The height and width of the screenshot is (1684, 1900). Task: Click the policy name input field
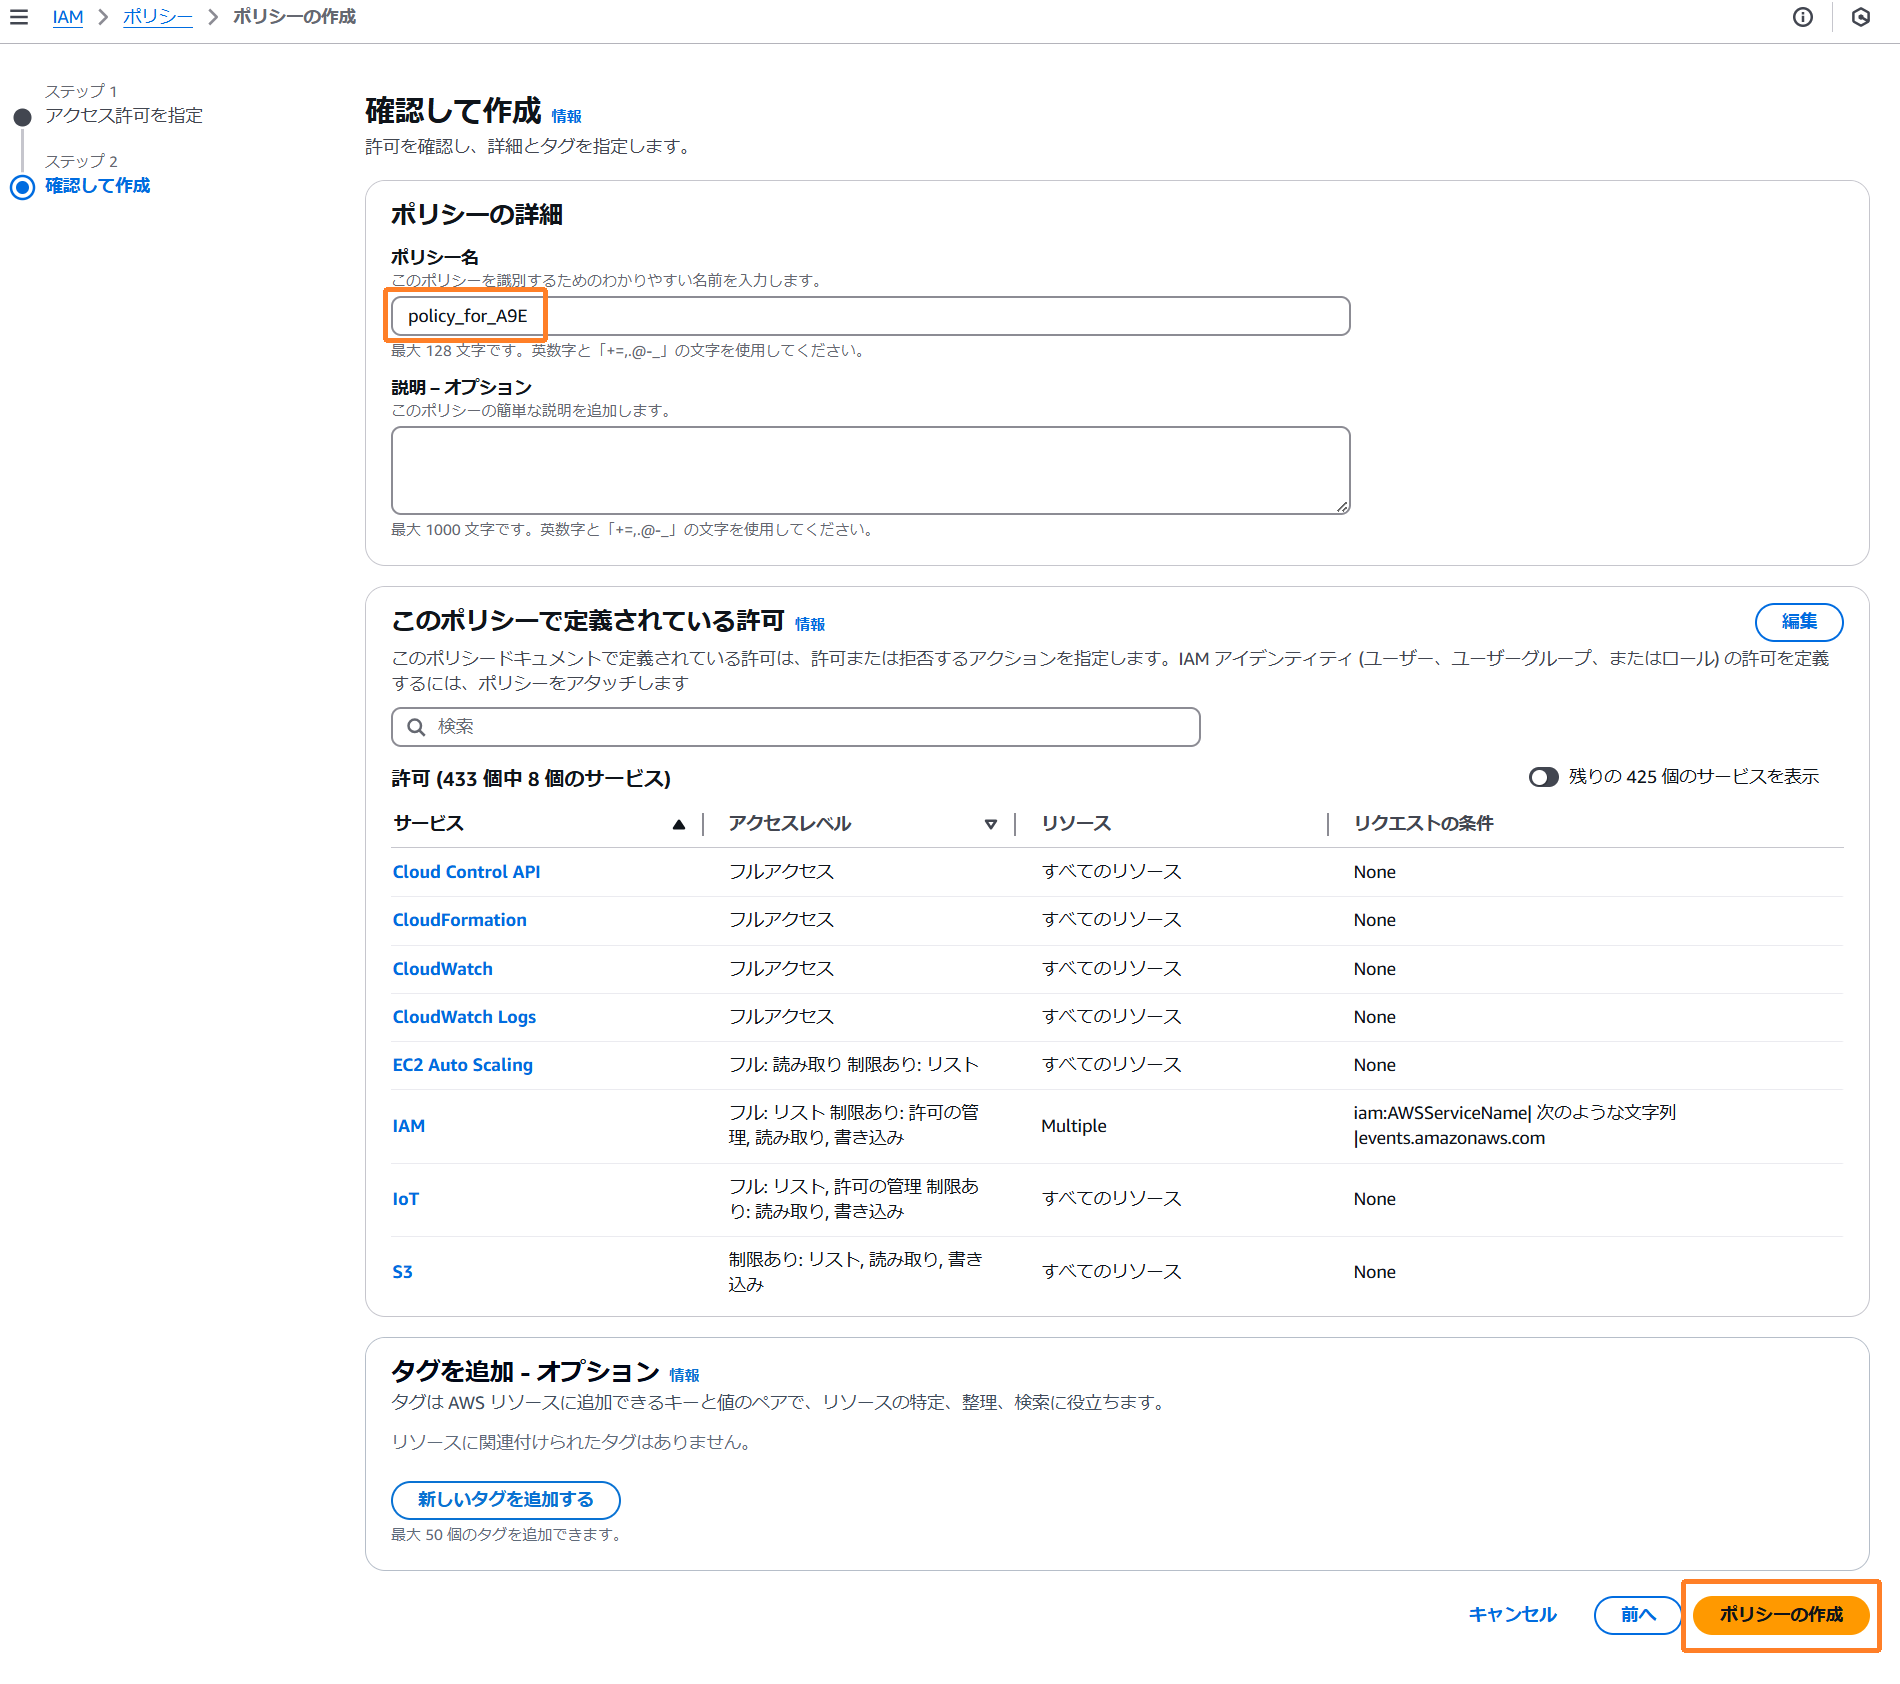[x=870, y=316]
